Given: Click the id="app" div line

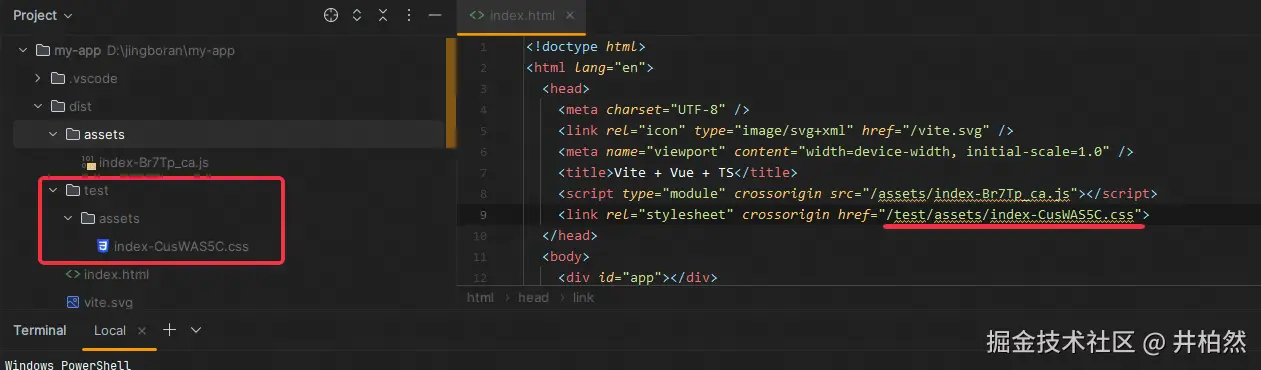Looking at the screenshot, I should coord(638,277).
